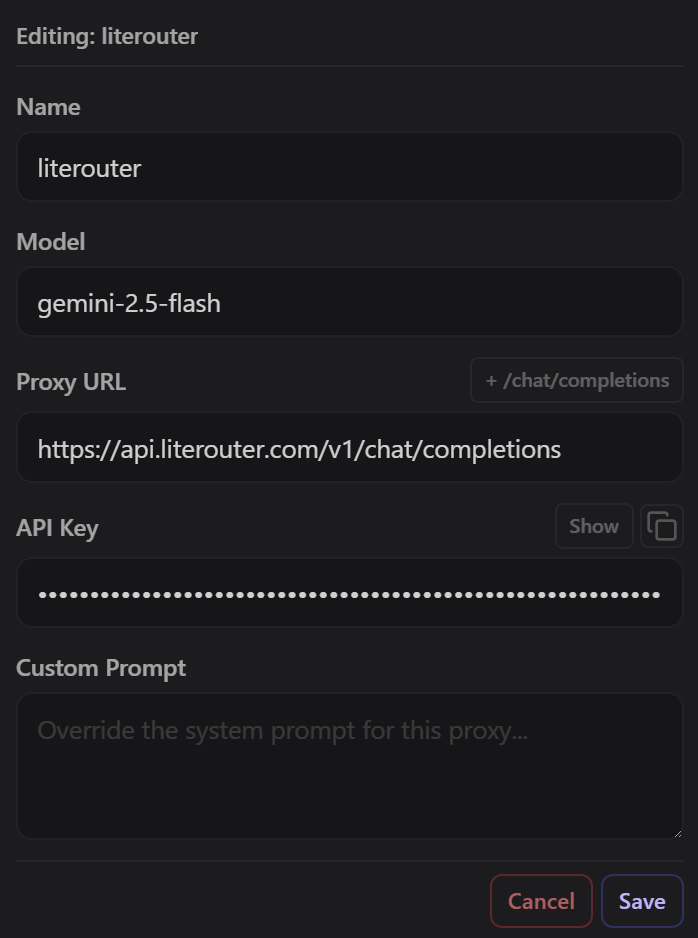The width and height of the screenshot is (698, 938).
Task: Click the Model label
Action: click(x=51, y=241)
